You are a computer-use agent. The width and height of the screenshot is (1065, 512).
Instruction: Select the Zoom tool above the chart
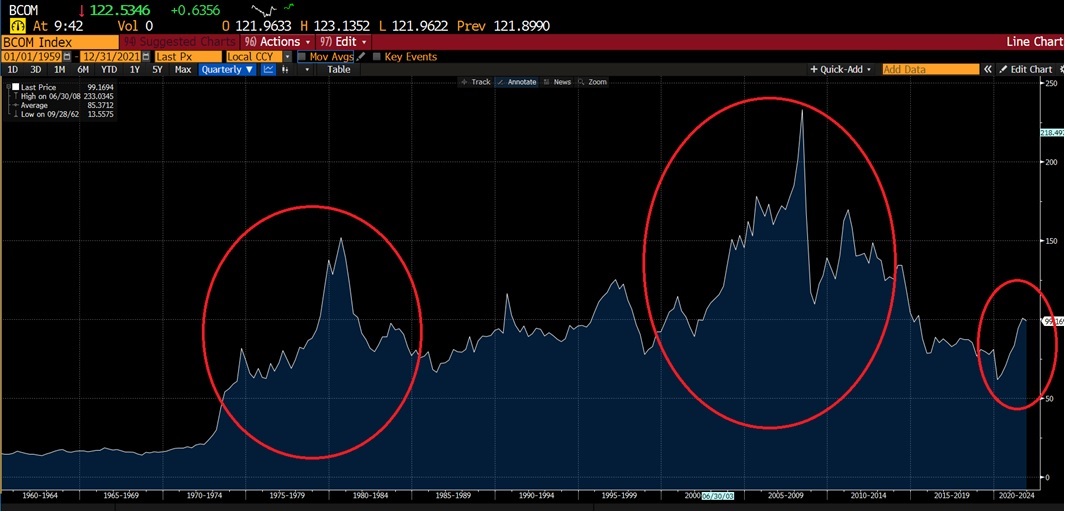[593, 81]
